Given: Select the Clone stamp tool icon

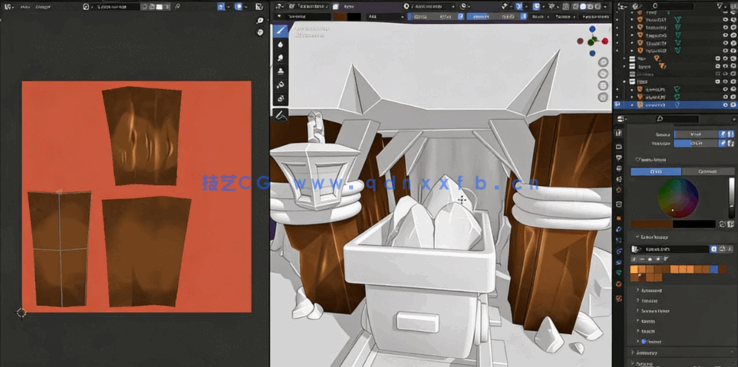Looking at the screenshot, I should (281, 72).
